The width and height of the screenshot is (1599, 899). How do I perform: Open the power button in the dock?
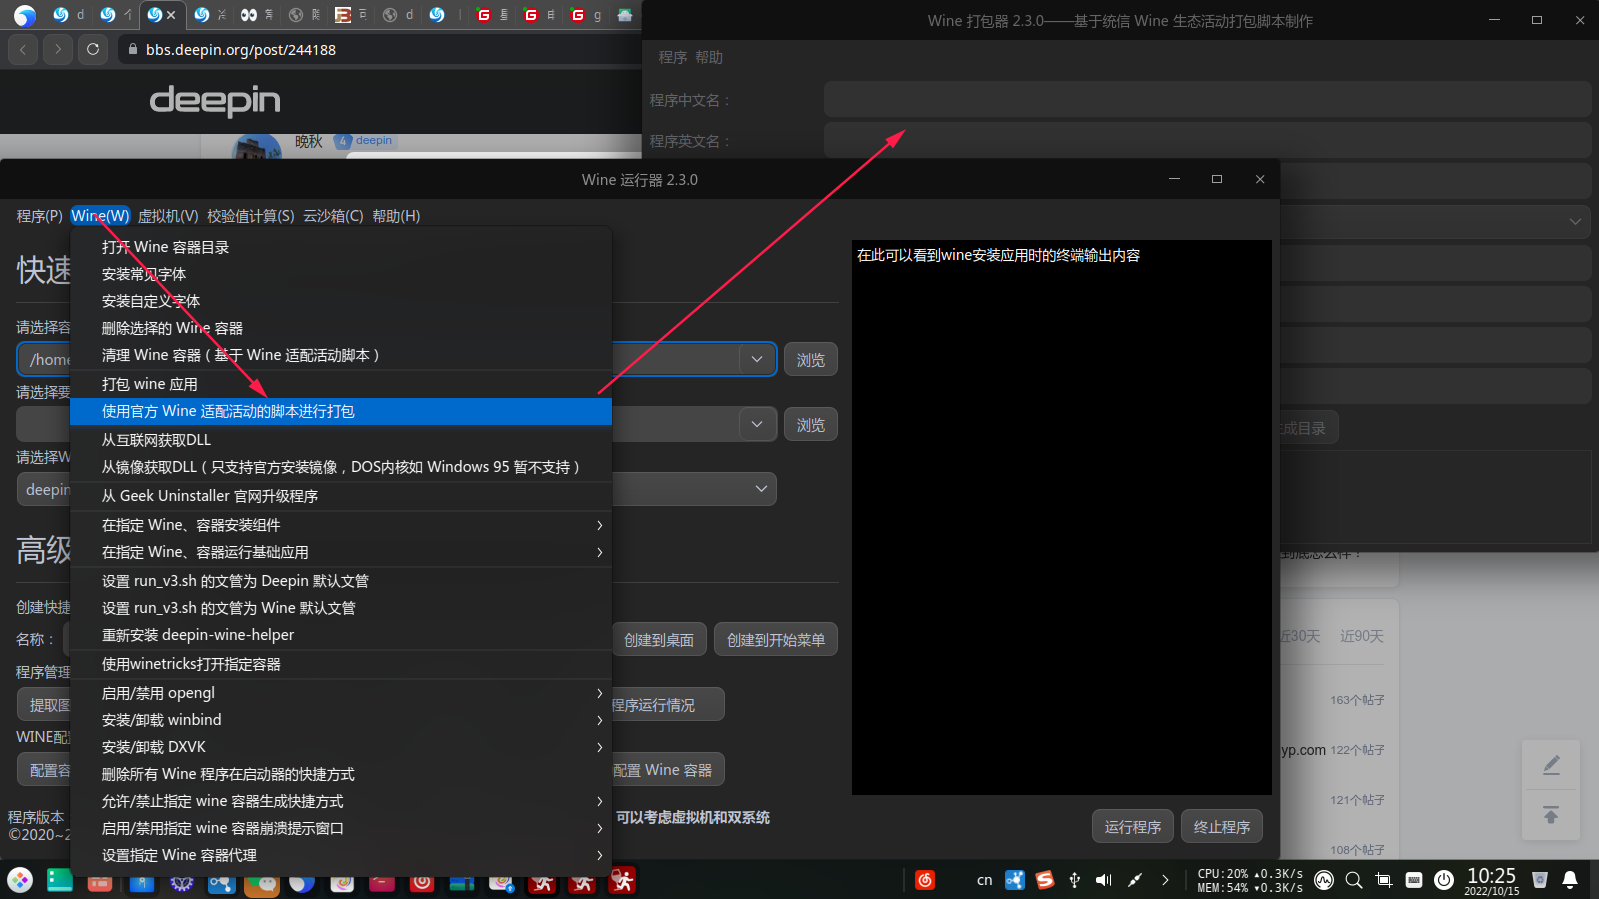coord(1444,880)
